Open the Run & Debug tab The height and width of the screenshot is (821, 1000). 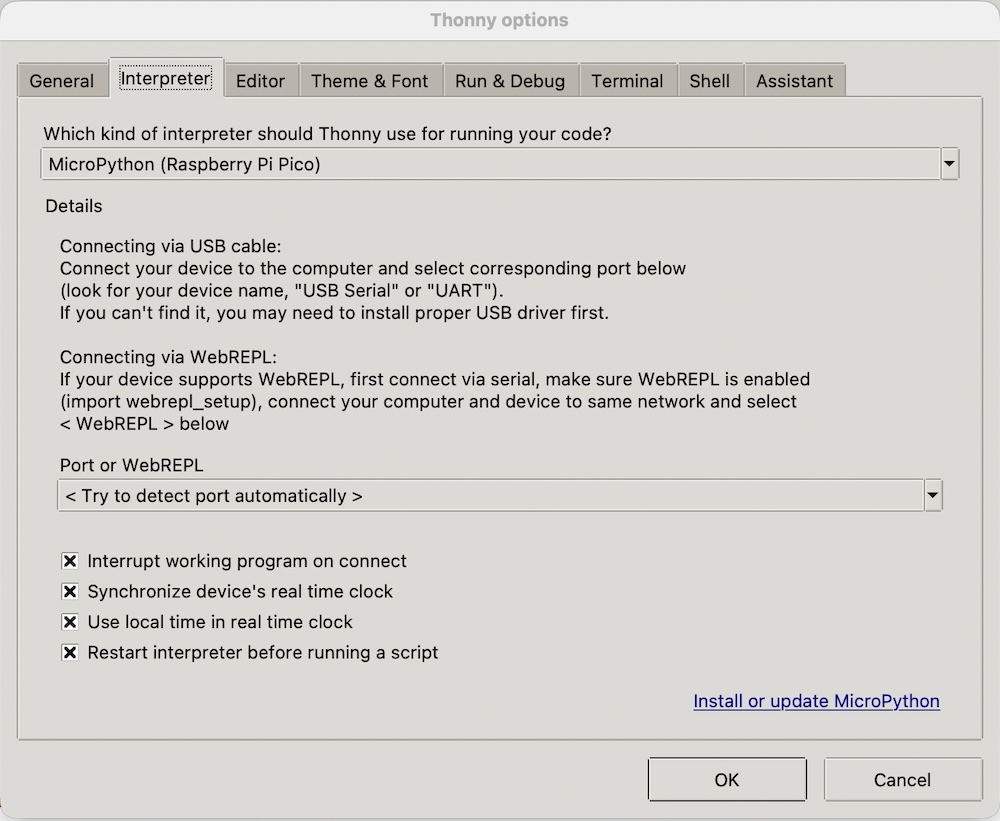[510, 81]
